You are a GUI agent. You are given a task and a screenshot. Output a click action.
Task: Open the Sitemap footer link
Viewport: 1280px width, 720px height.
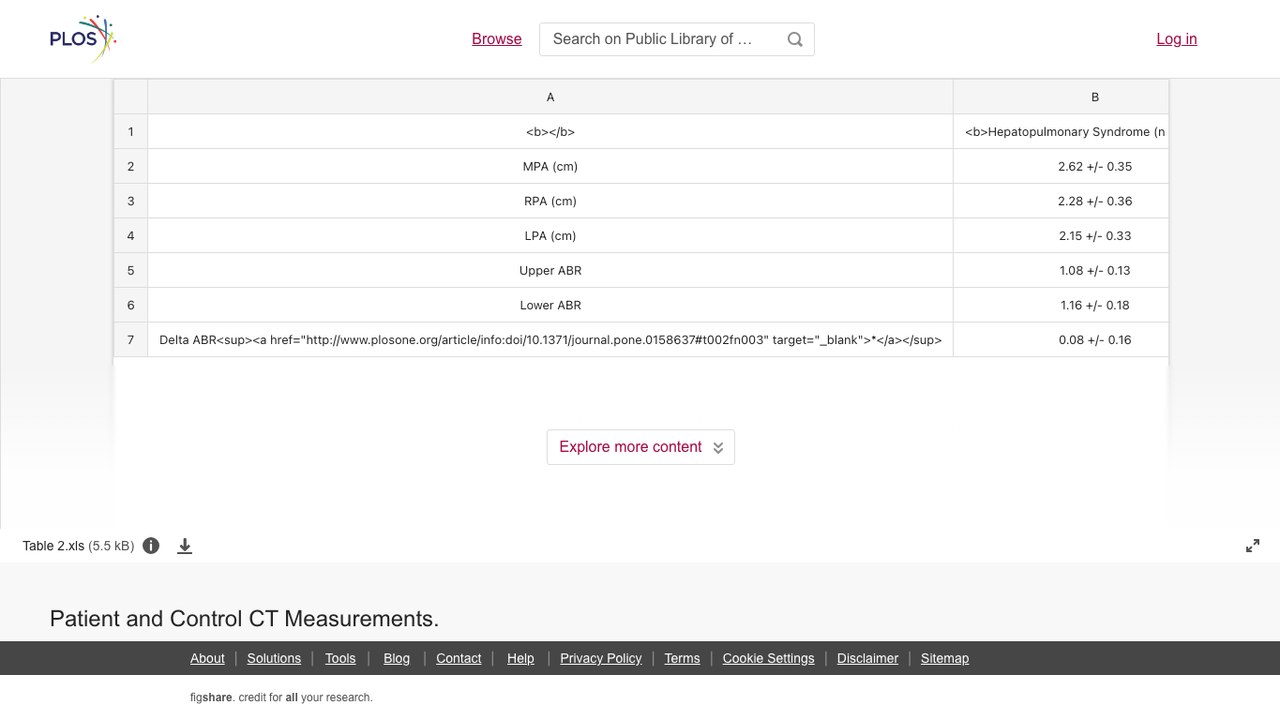click(945, 658)
